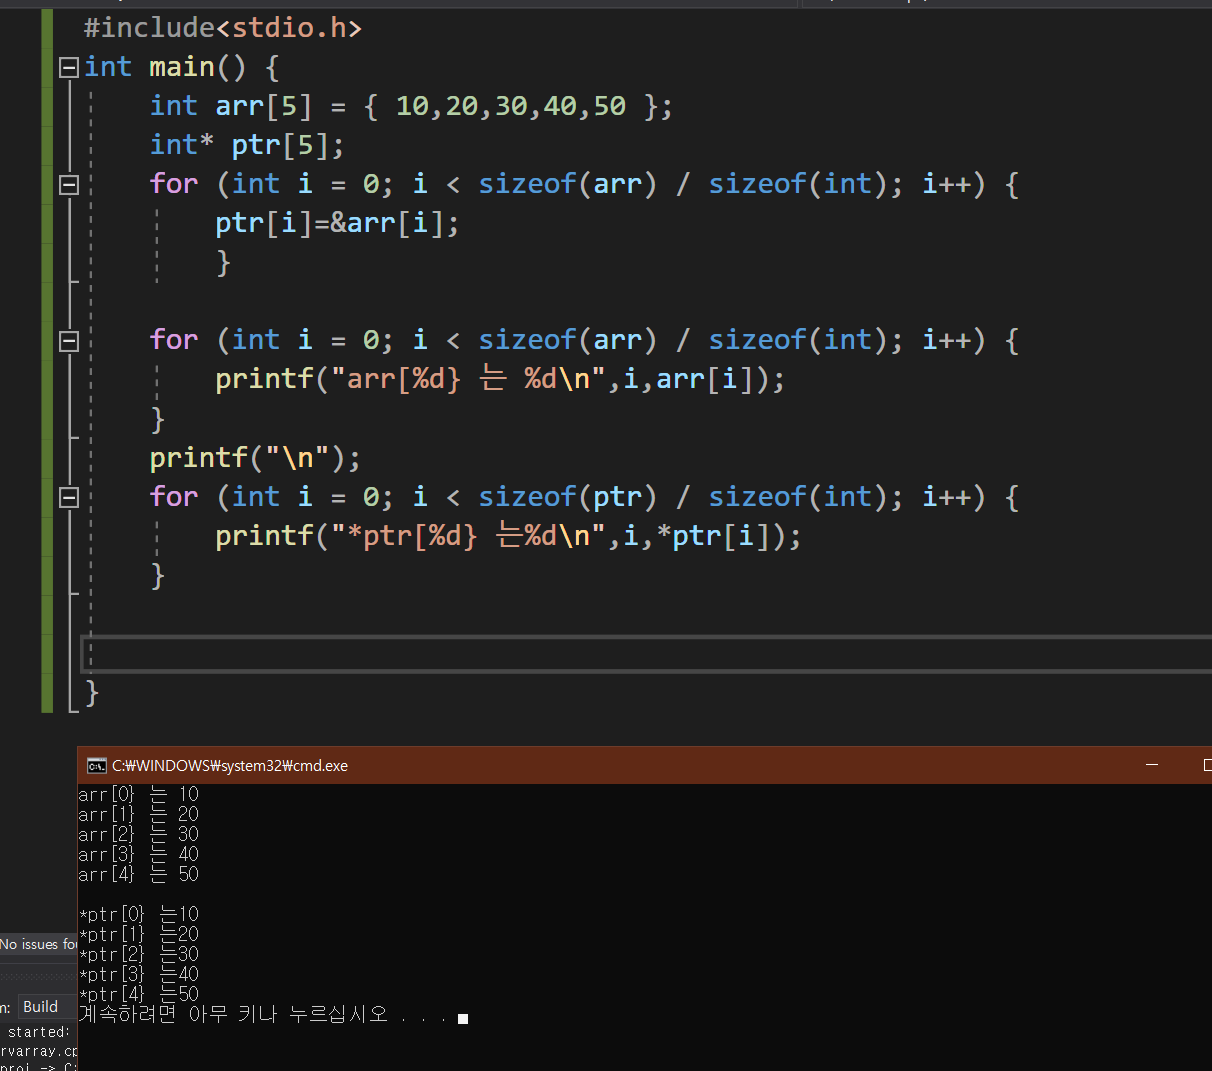1212x1071 pixels.
Task: Click the 'int arr[5]' declaration line
Action: (x=411, y=106)
